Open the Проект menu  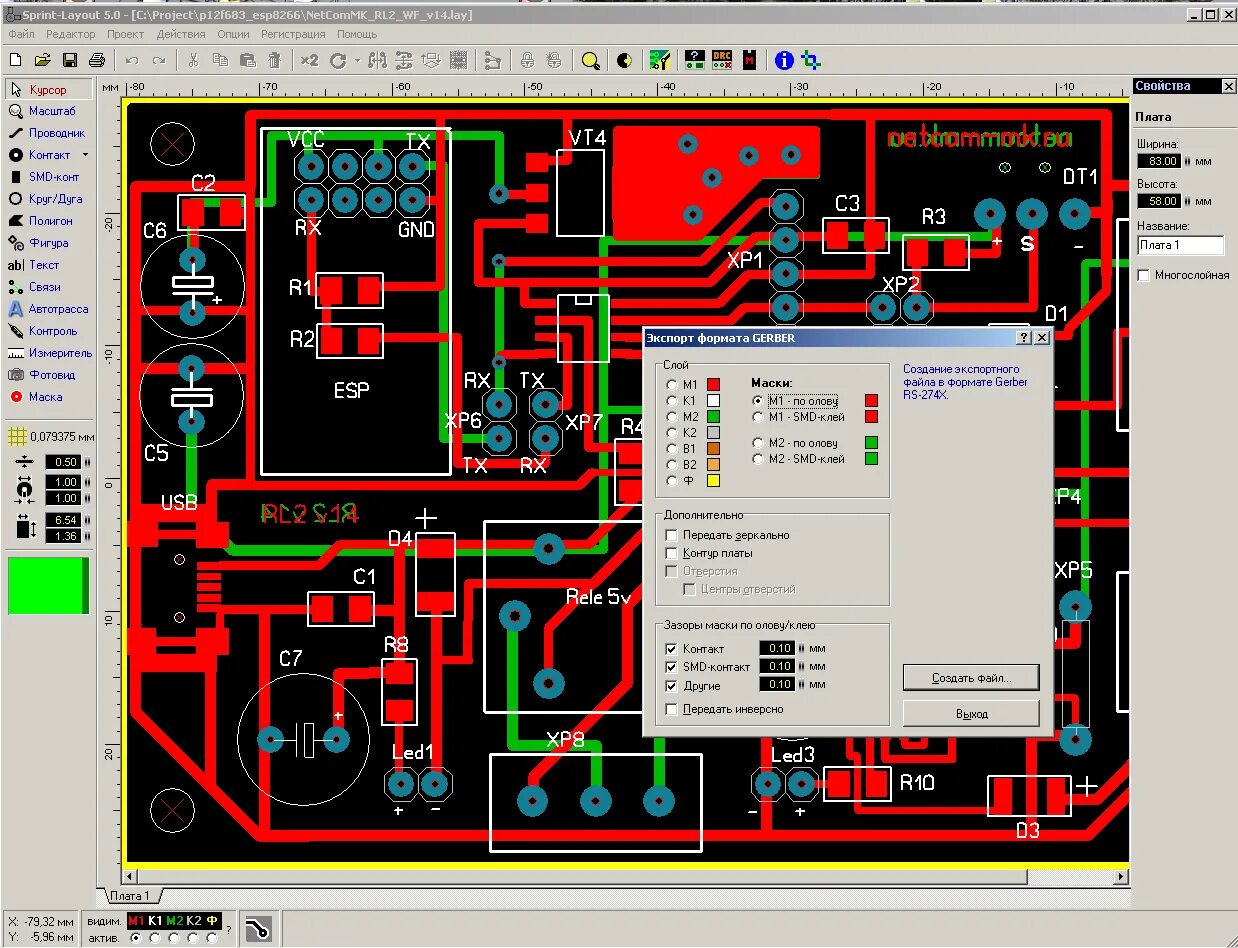point(125,34)
